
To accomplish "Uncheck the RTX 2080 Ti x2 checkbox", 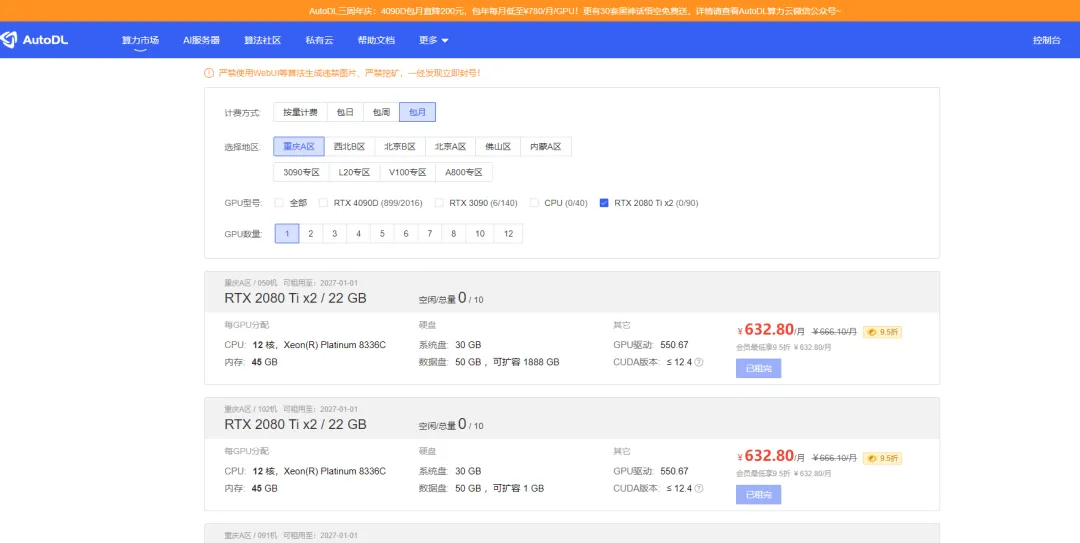I will (x=604, y=203).
